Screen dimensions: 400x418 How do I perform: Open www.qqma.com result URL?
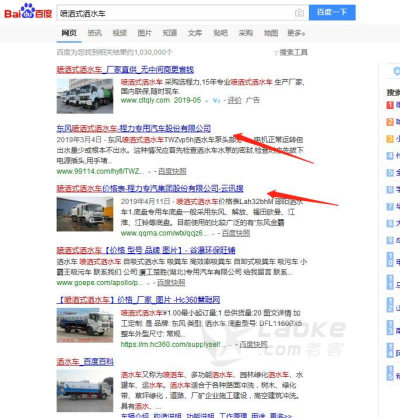pyautogui.click(x=164, y=233)
